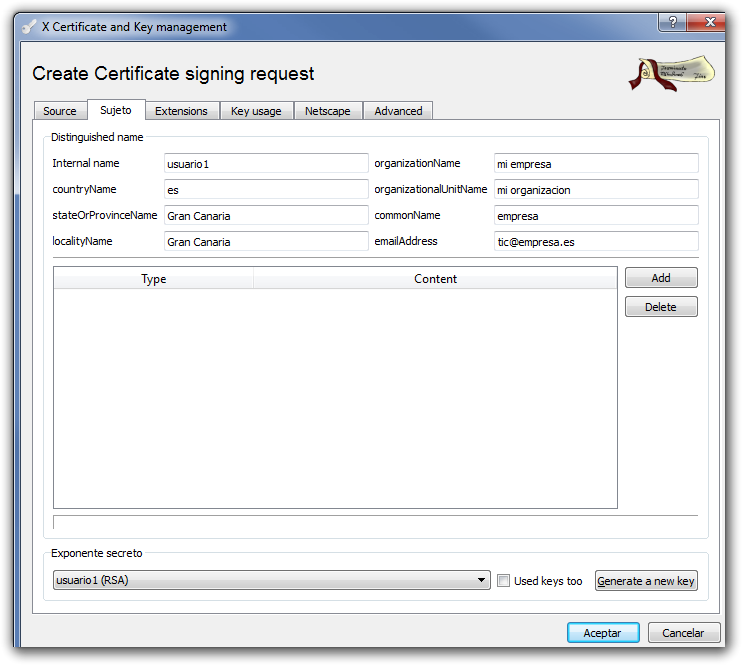Open the Extensions tab
742x666 pixels.
(181, 111)
